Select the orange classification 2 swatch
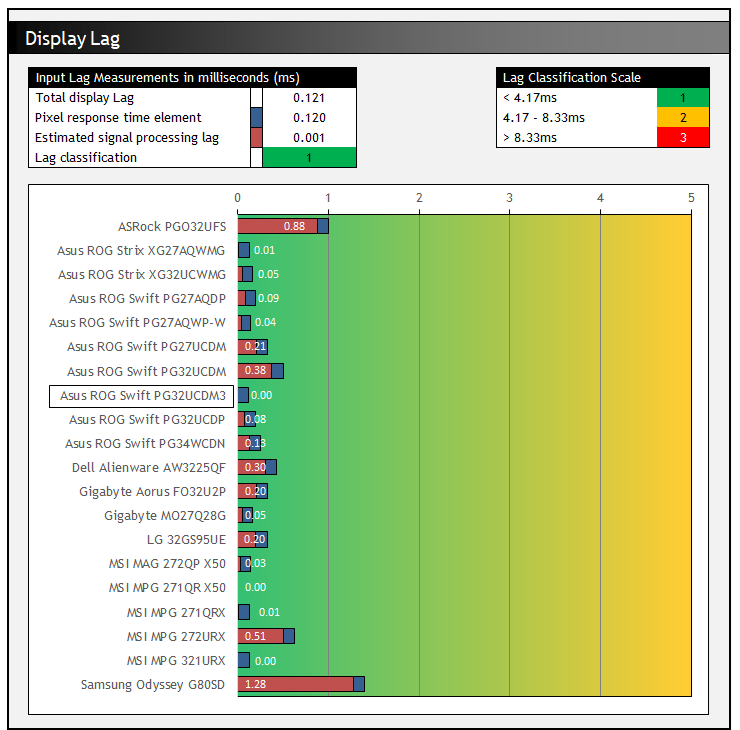Screen dimensions: 740x730 click(683, 118)
